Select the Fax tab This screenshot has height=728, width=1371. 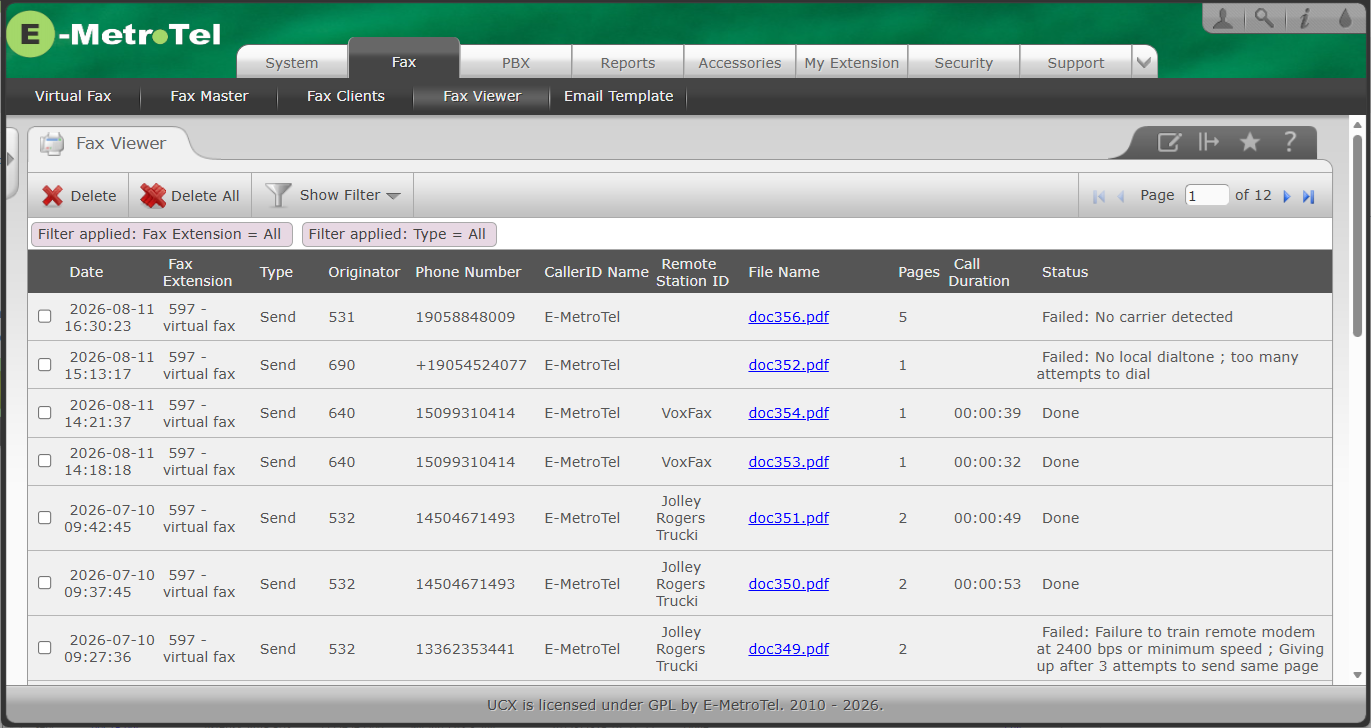coord(404,60)
